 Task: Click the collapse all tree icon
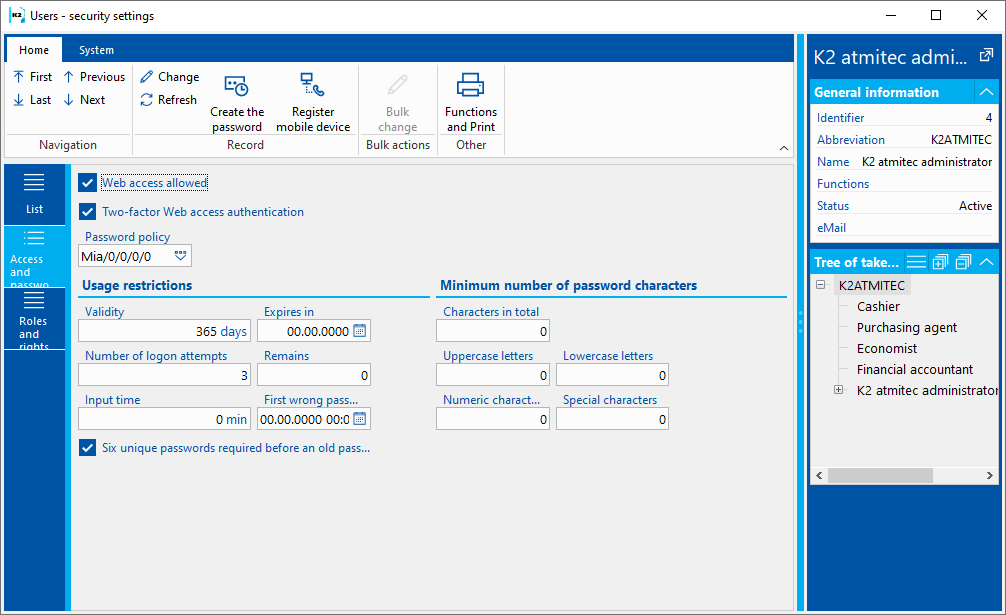click(963, 262)
